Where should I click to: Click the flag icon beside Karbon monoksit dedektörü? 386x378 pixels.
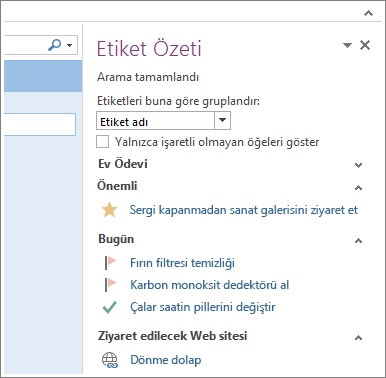click(110, 285)
